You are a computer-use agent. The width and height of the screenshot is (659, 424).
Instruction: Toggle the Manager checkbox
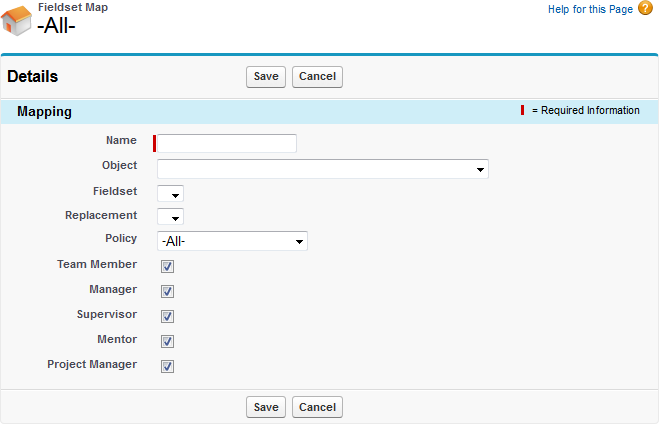pyautogui.click(x=168, y=292)
